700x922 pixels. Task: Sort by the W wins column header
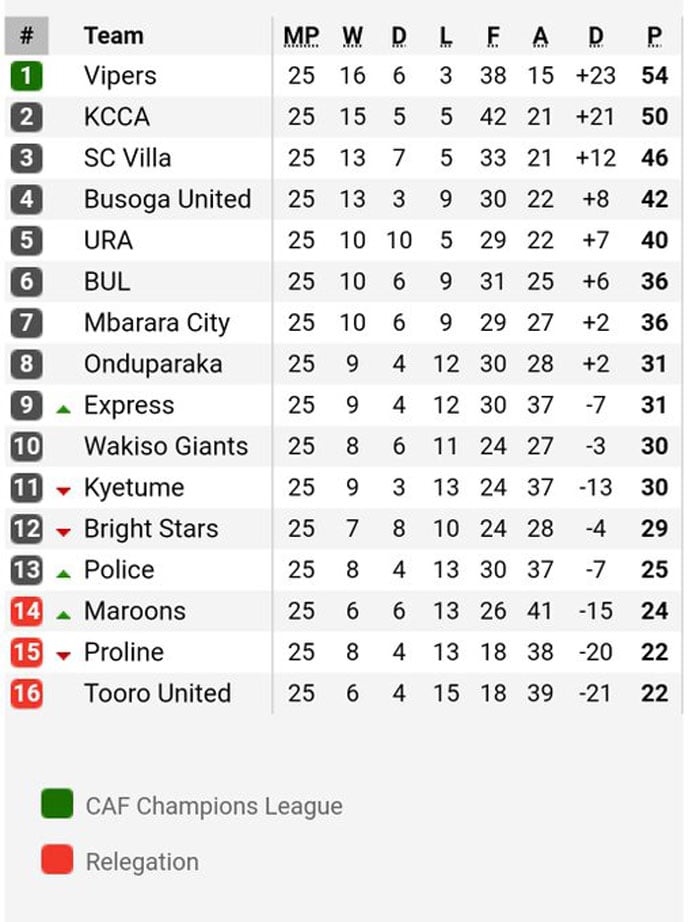(352, 36)
